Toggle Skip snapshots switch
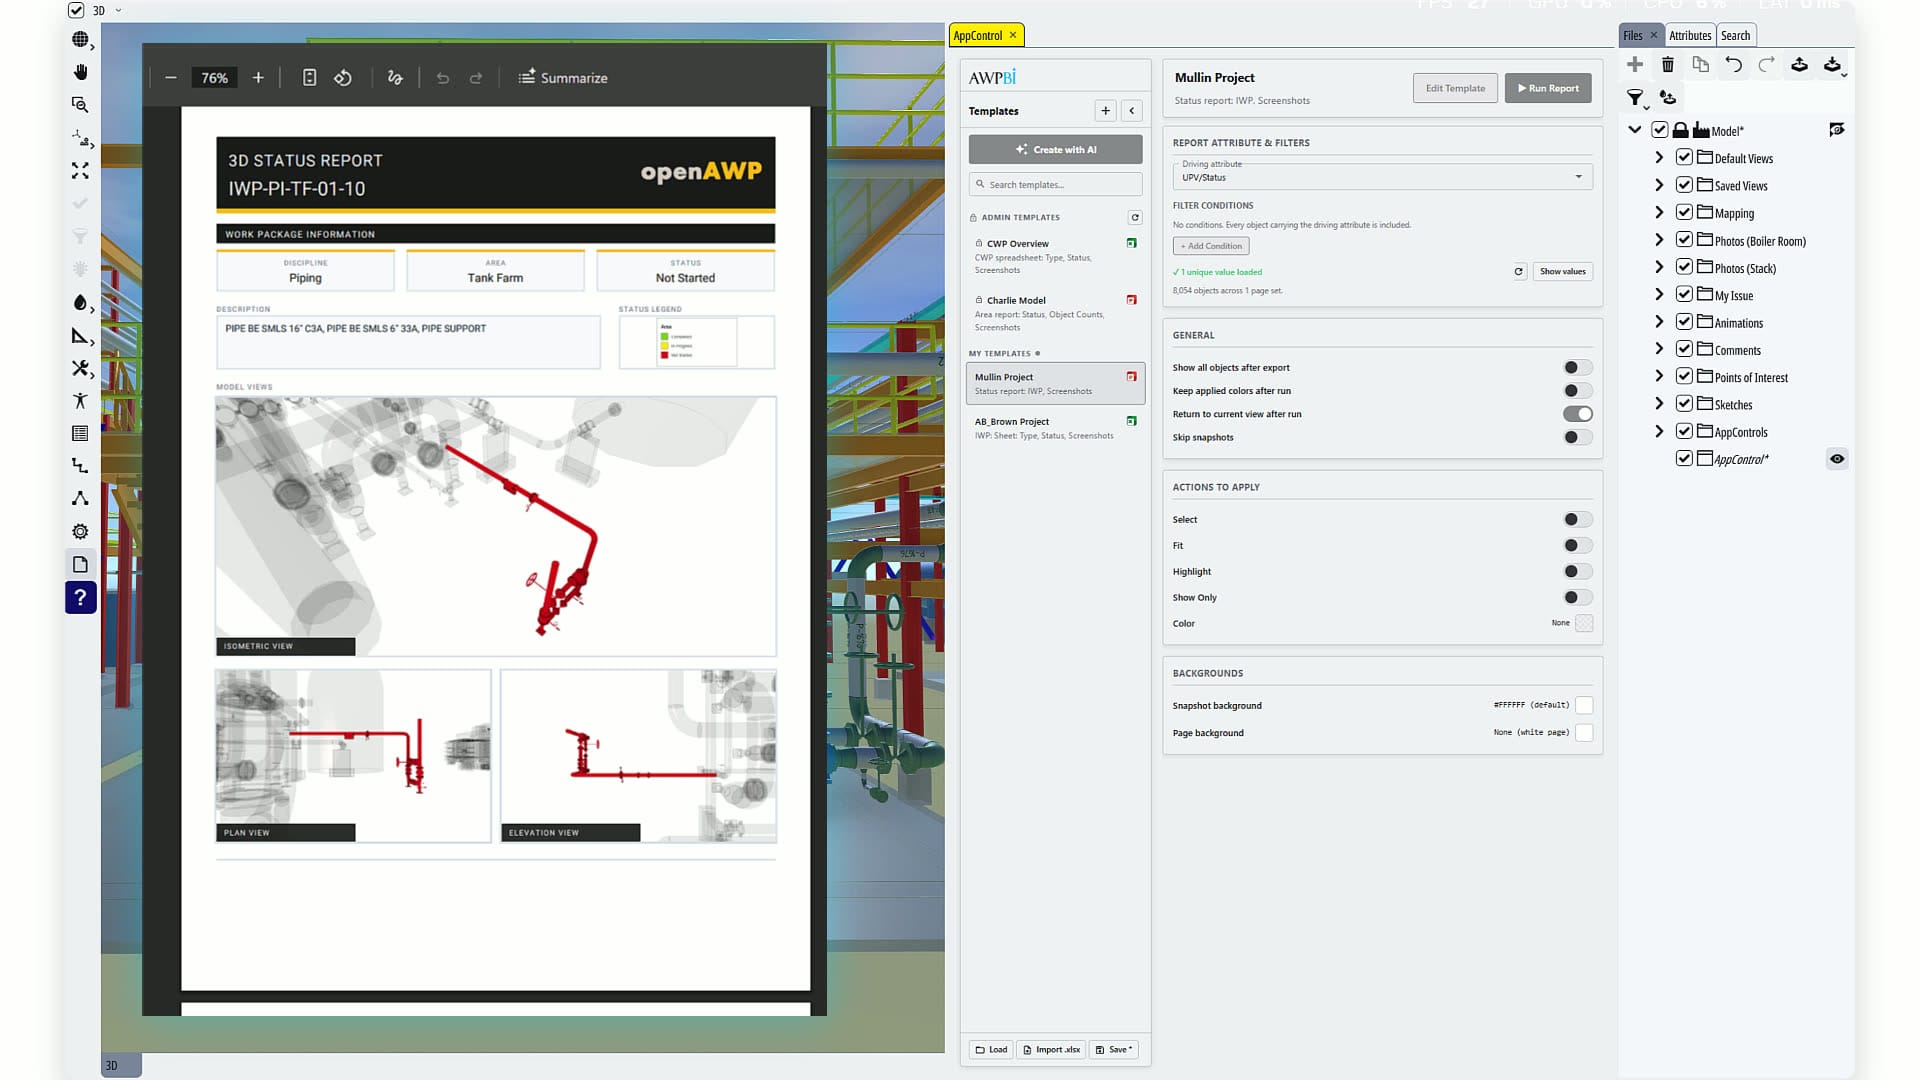Image resolution: width=1920 pixels, height=1080 pixels. [1577, 437]
